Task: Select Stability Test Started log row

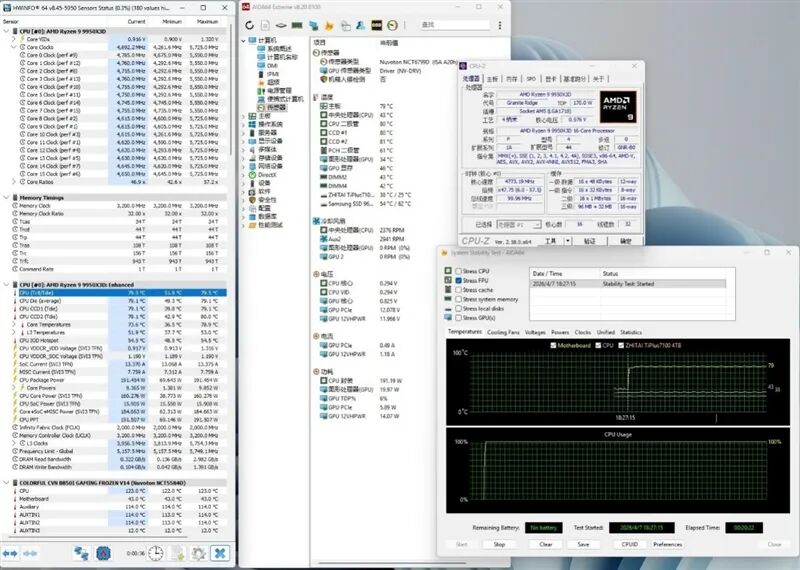Action: 628,284
